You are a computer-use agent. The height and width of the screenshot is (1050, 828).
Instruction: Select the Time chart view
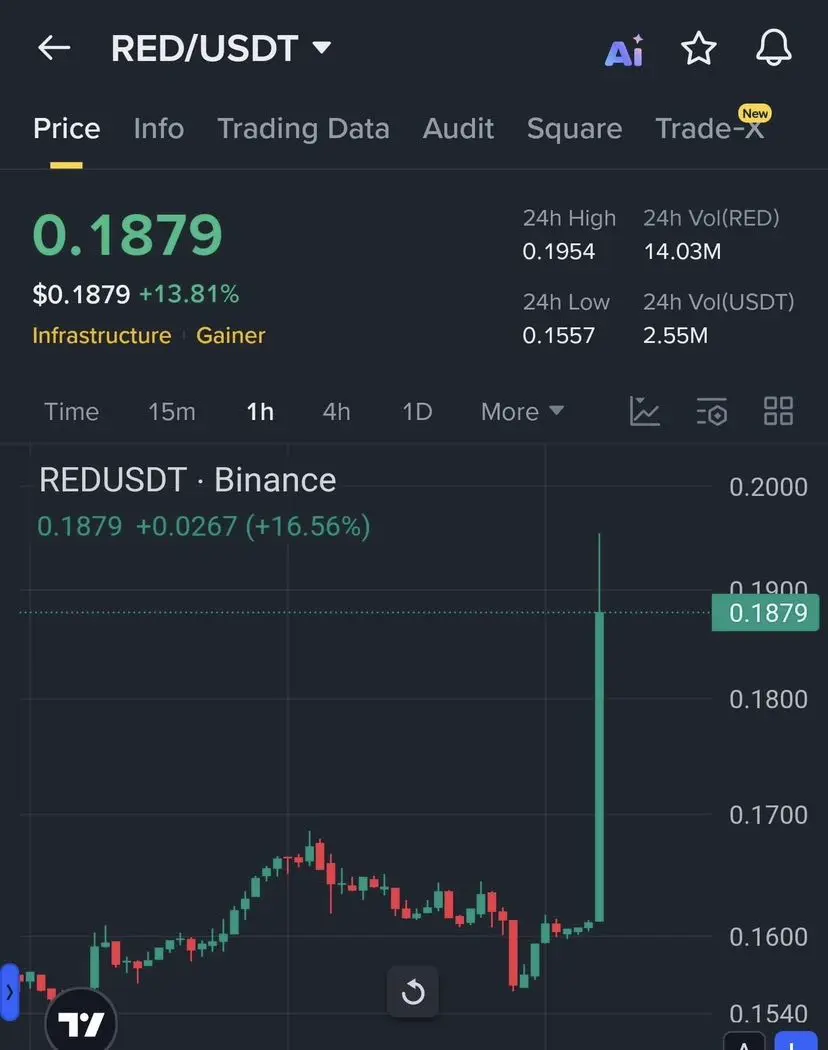click(72, 412)
